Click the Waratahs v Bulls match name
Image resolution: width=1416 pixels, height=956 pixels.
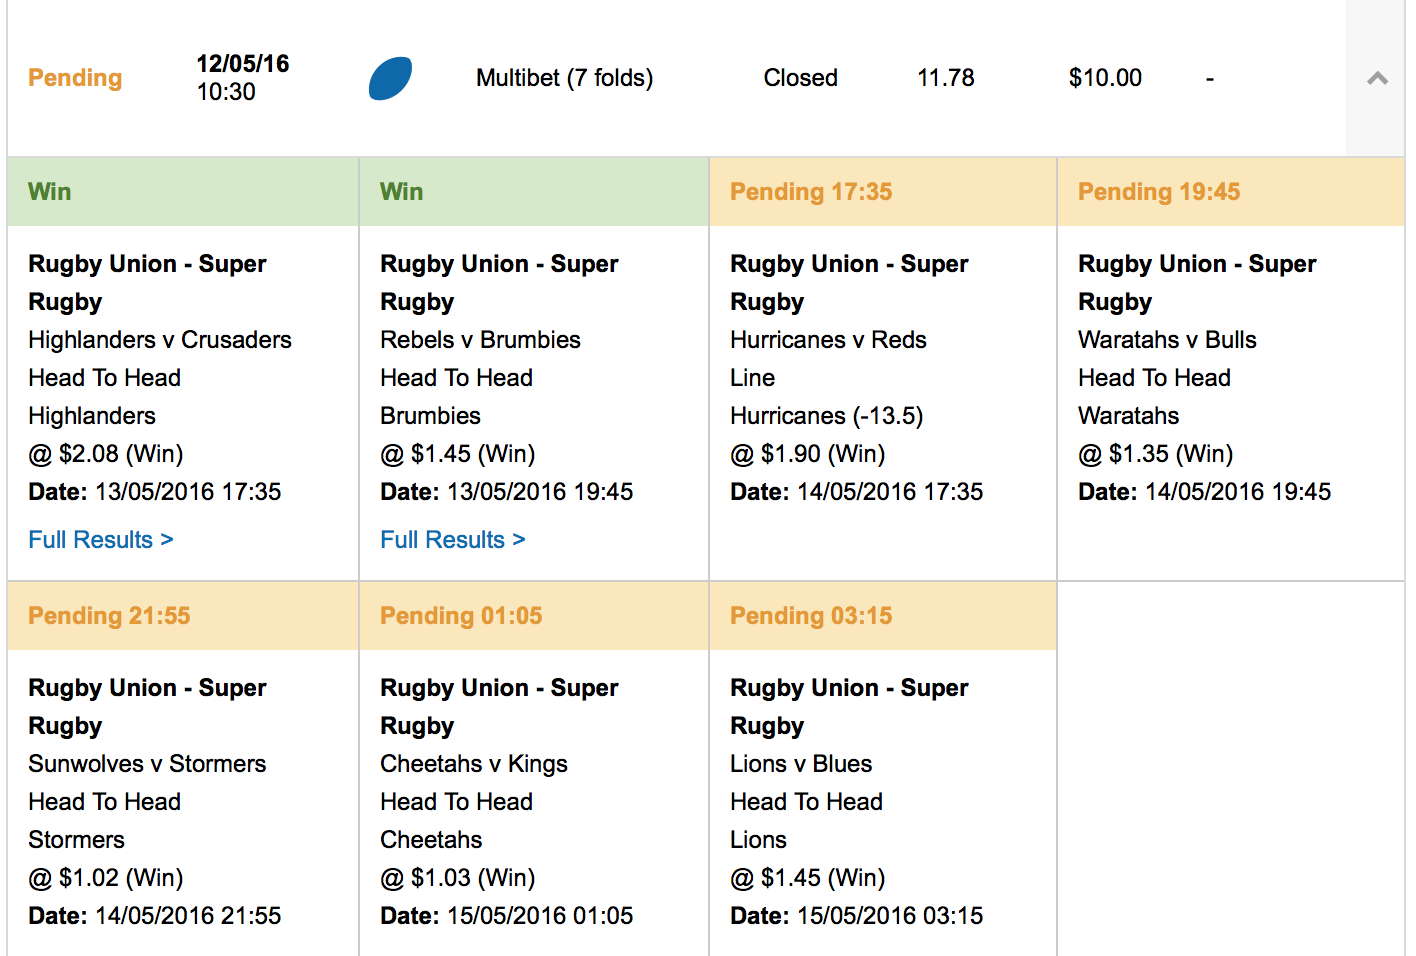pyautogui.click(x=1167, y=340)
